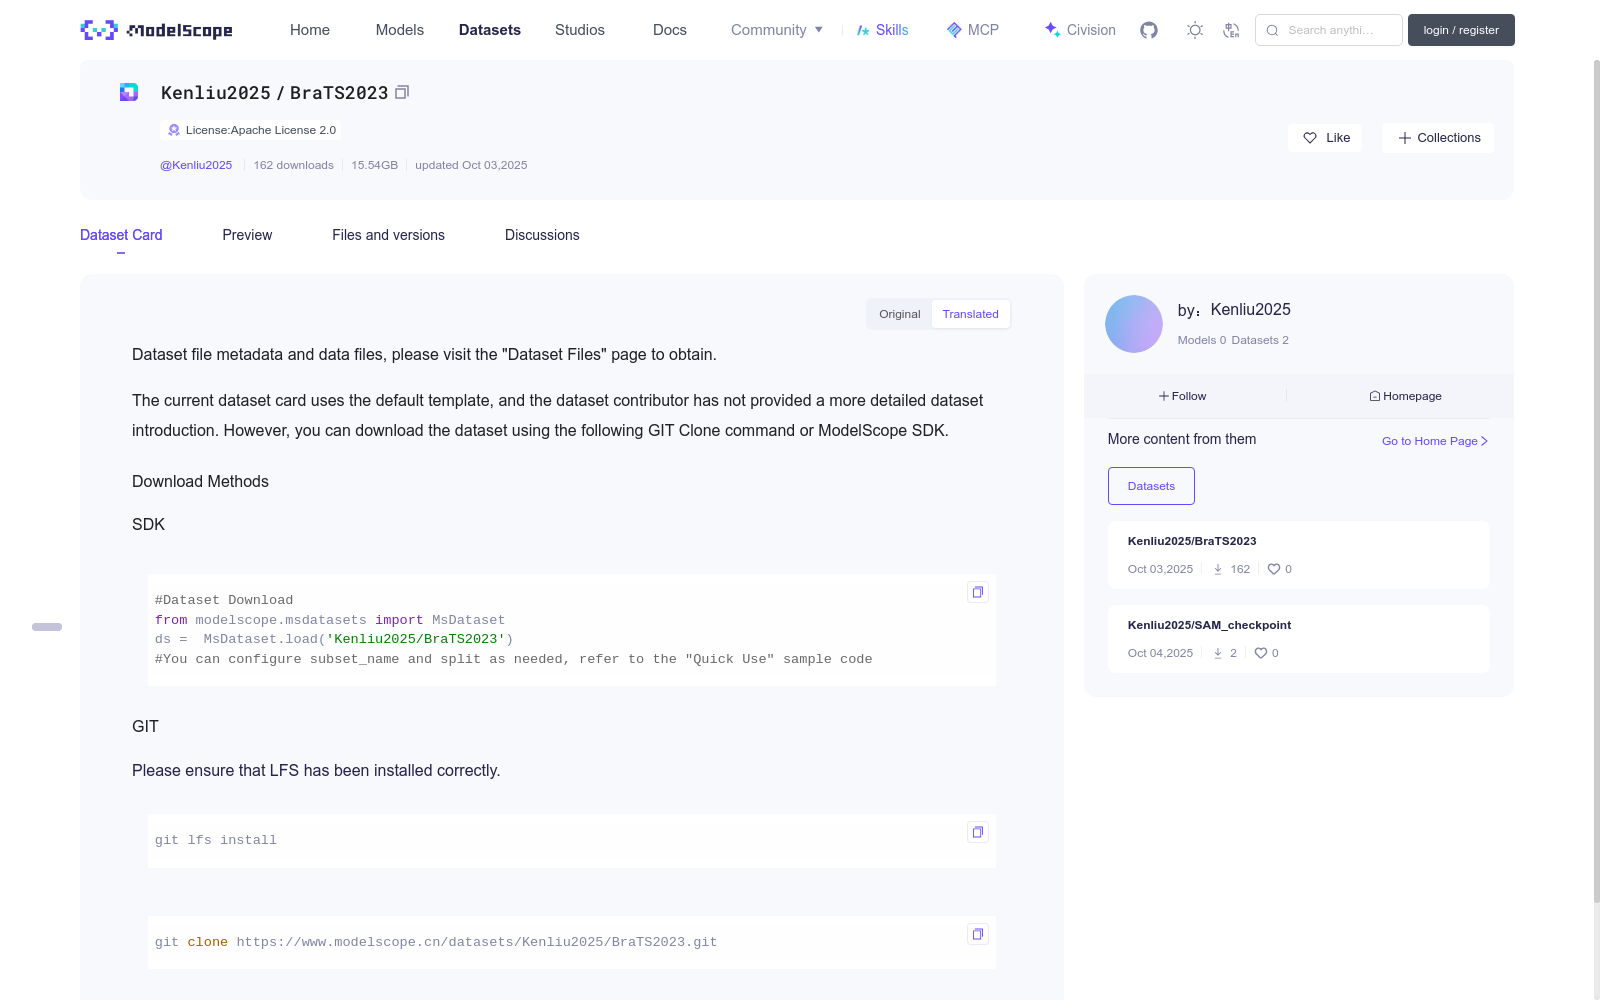Add dataset to Collections
This screenshot has width=1600, height=1000.
pyautogui.click(x=1438, y=138)
